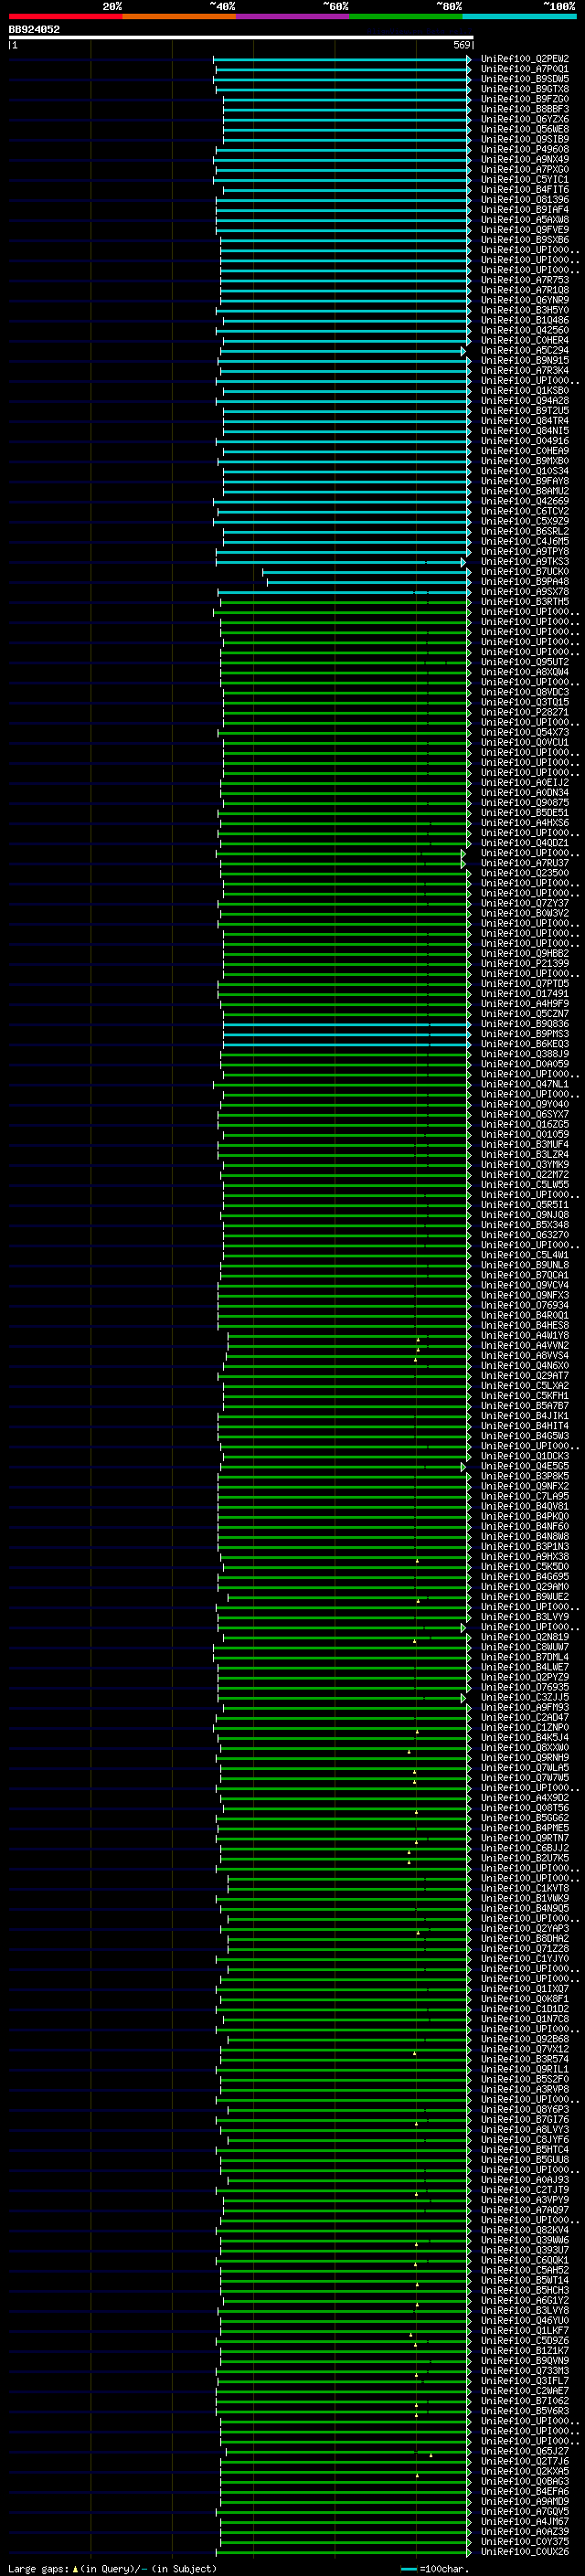Image resolution: width=585 pixels, height=2576 pixels.
Task: Select the UniRef100_B9PMS3 label
Action: [524, 1034]
